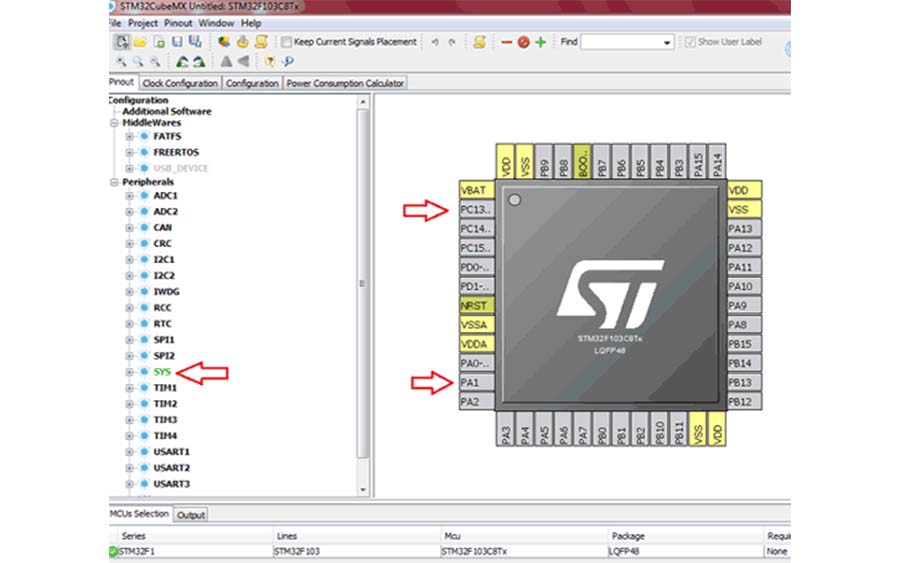The height and width of the screenshot is (563, 900).
Task: Collapse the Peripherals tree node
Action: [114, 182]
